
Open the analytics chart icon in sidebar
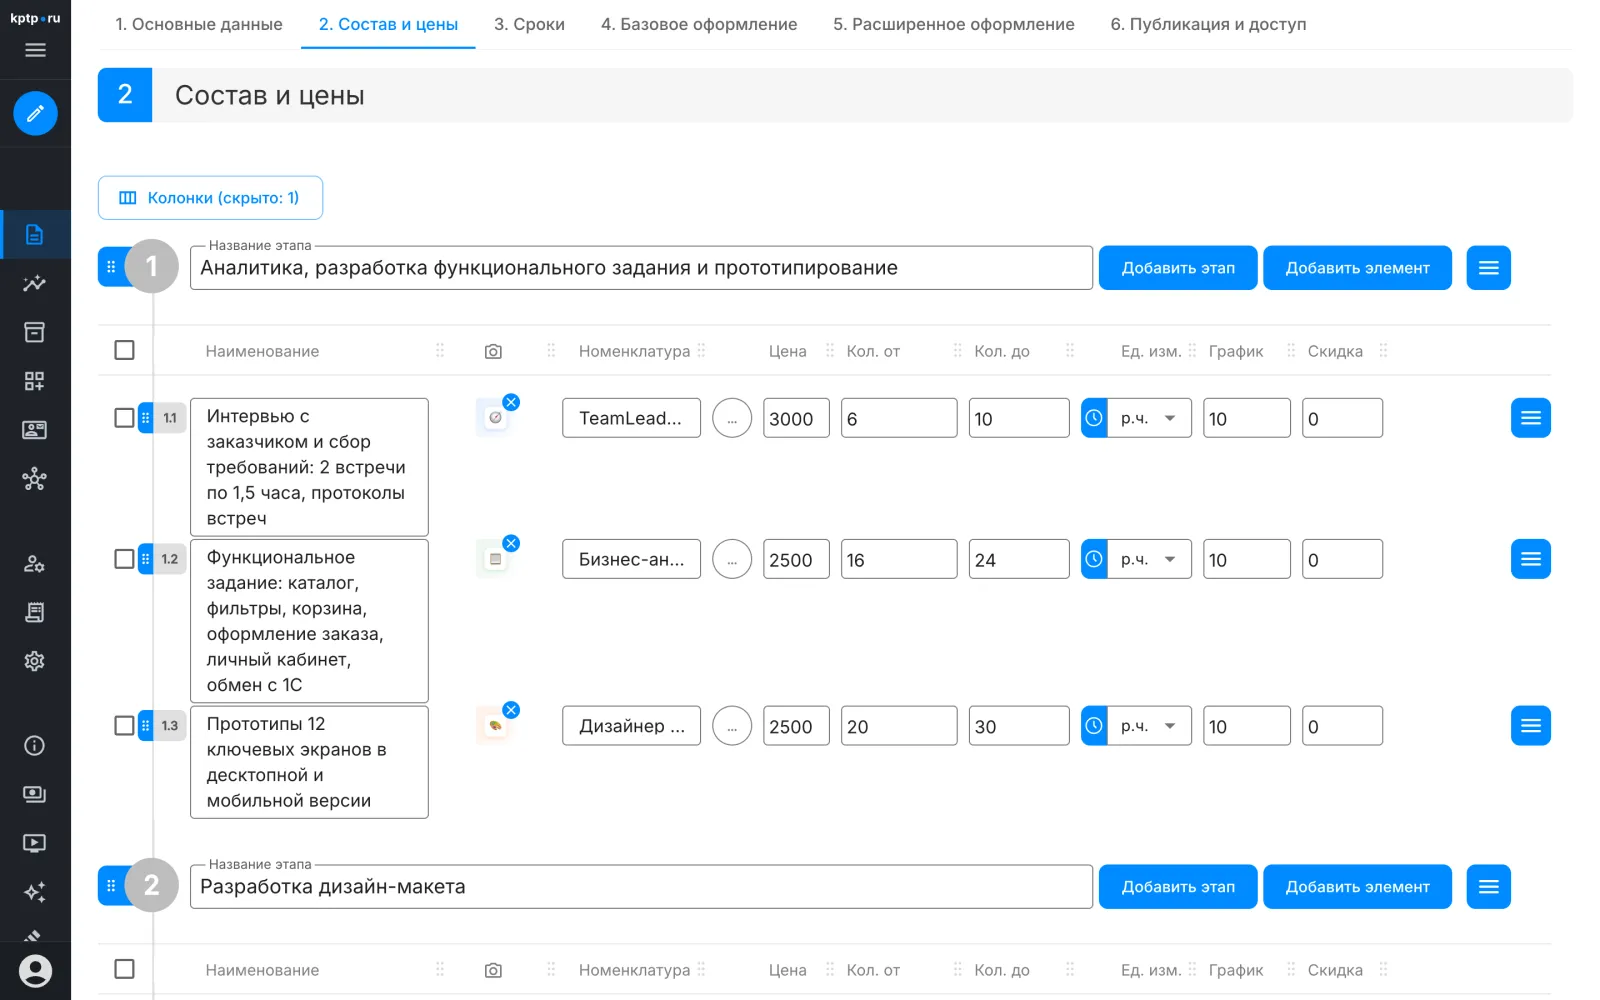(x=35, y=283)
